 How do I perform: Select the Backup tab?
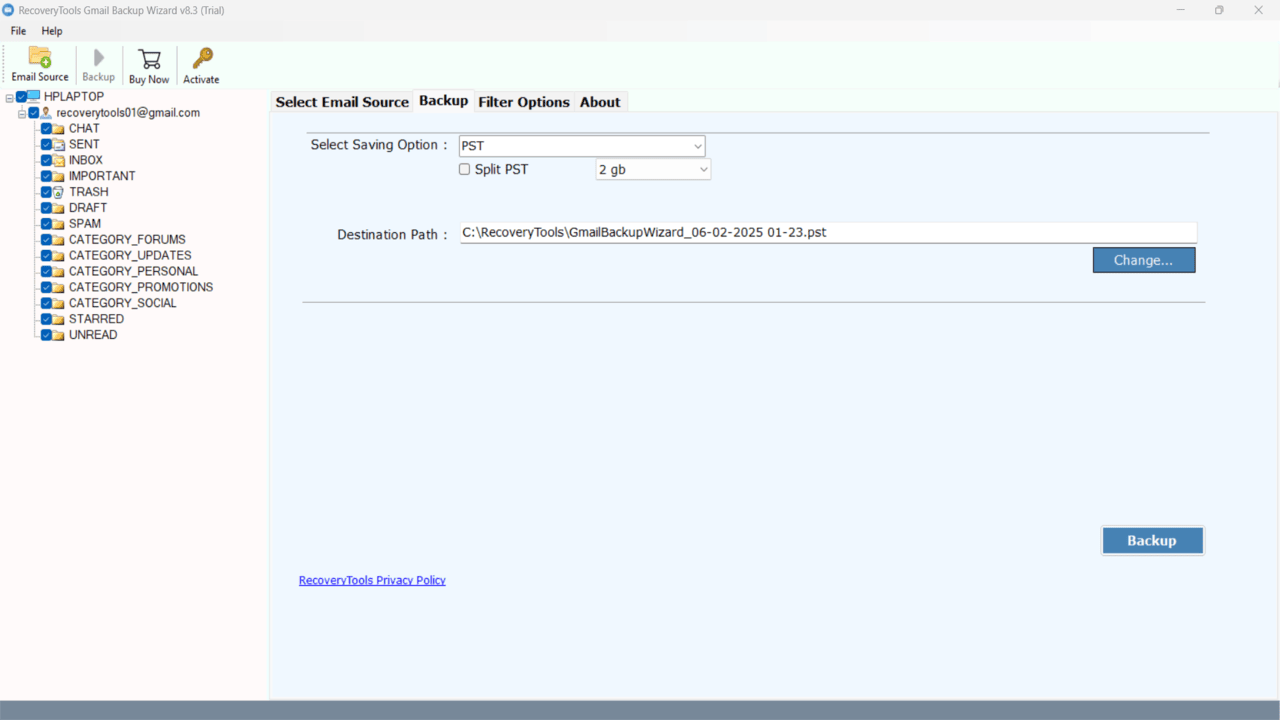[444, 100]
